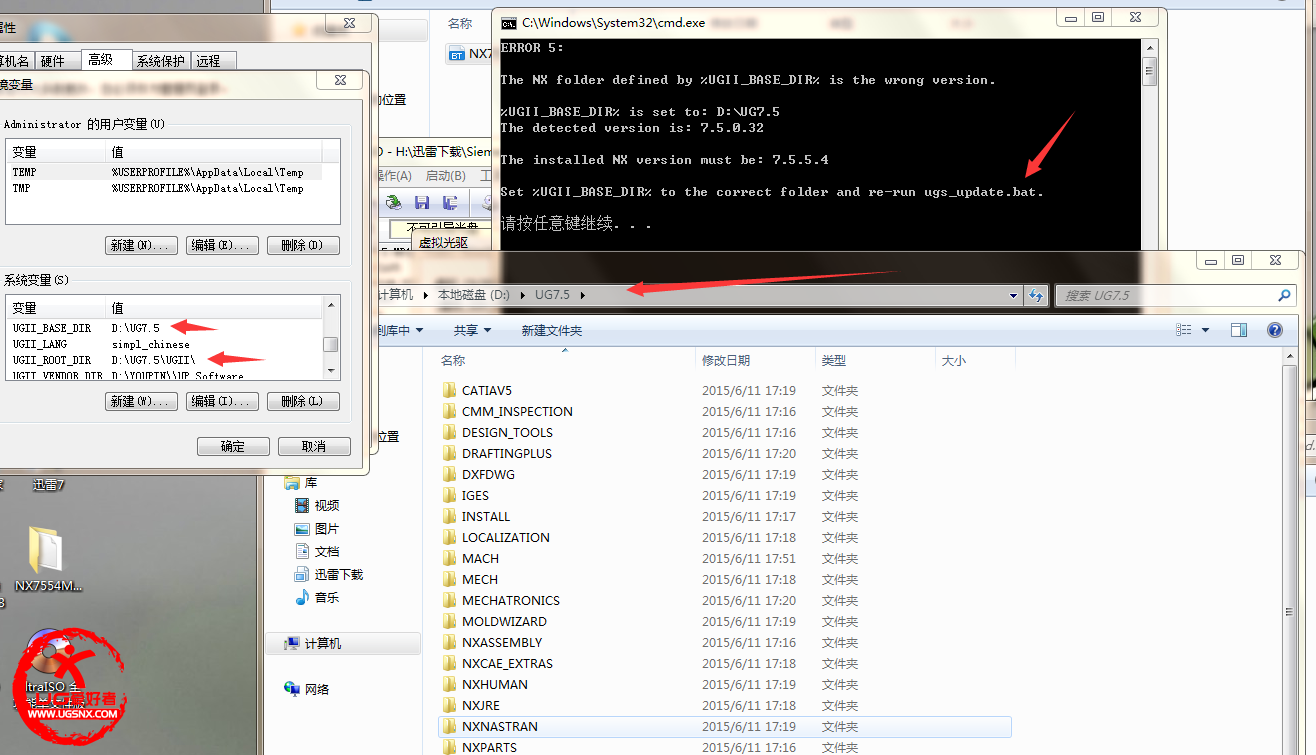Screen dimensions: 1316x755
Task: Select the UGII_LANG system variable row
Action: pyautogui.click(x=165, y=344)
